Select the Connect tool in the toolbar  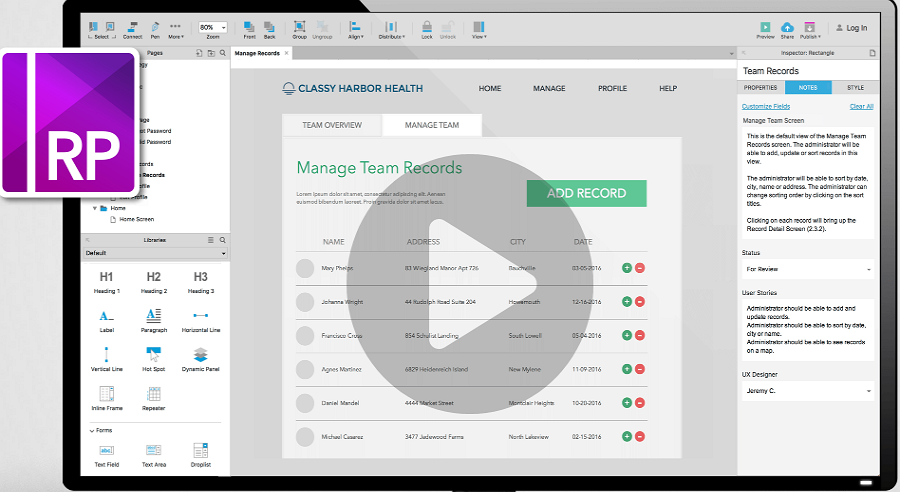tap(133, 30)
